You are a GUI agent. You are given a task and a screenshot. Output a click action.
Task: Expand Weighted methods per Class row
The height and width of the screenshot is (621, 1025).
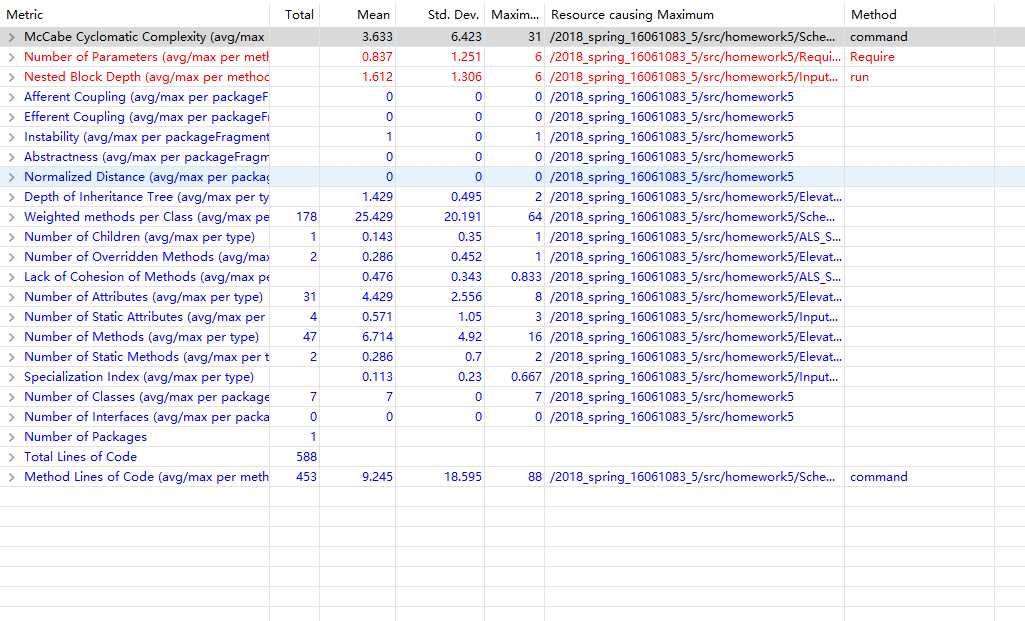[12, 218]
